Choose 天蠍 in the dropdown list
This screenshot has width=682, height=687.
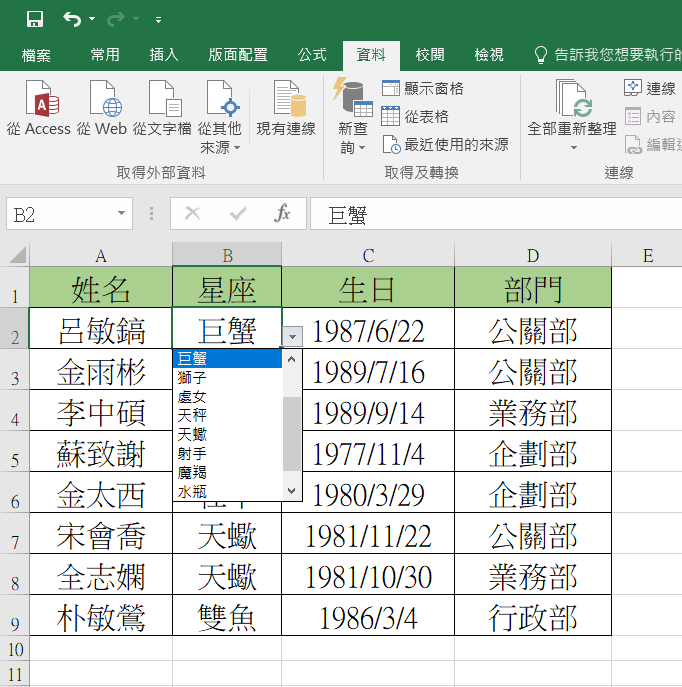click(x=227, y=434)
